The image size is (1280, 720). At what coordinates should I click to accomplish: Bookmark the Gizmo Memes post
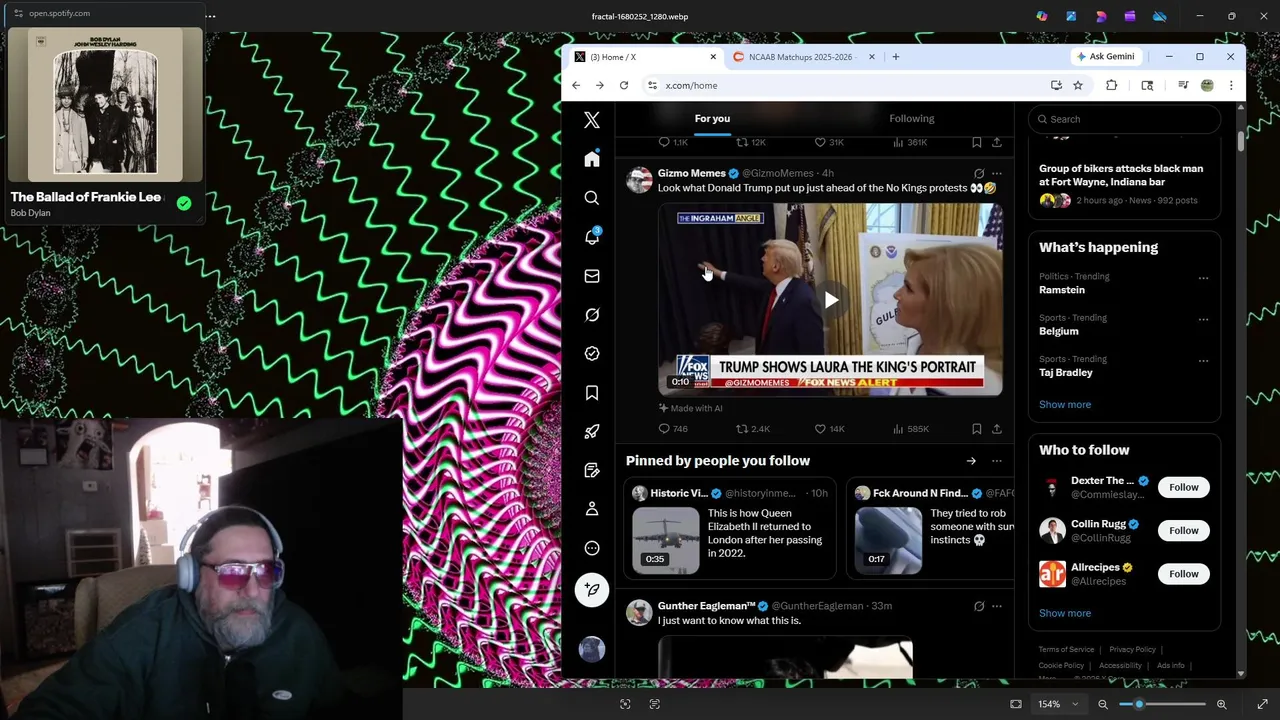(x=977, y=429)
